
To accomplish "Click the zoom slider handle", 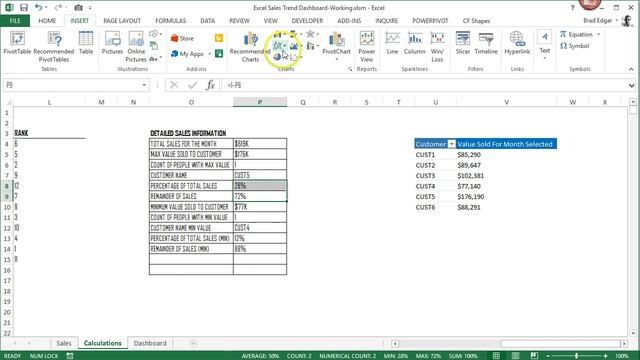I will click(x=576, y=356).
